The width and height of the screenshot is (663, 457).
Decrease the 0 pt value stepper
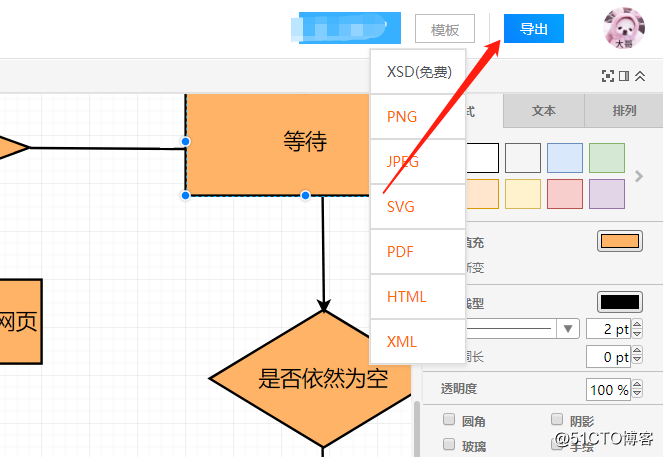(637, 361)
